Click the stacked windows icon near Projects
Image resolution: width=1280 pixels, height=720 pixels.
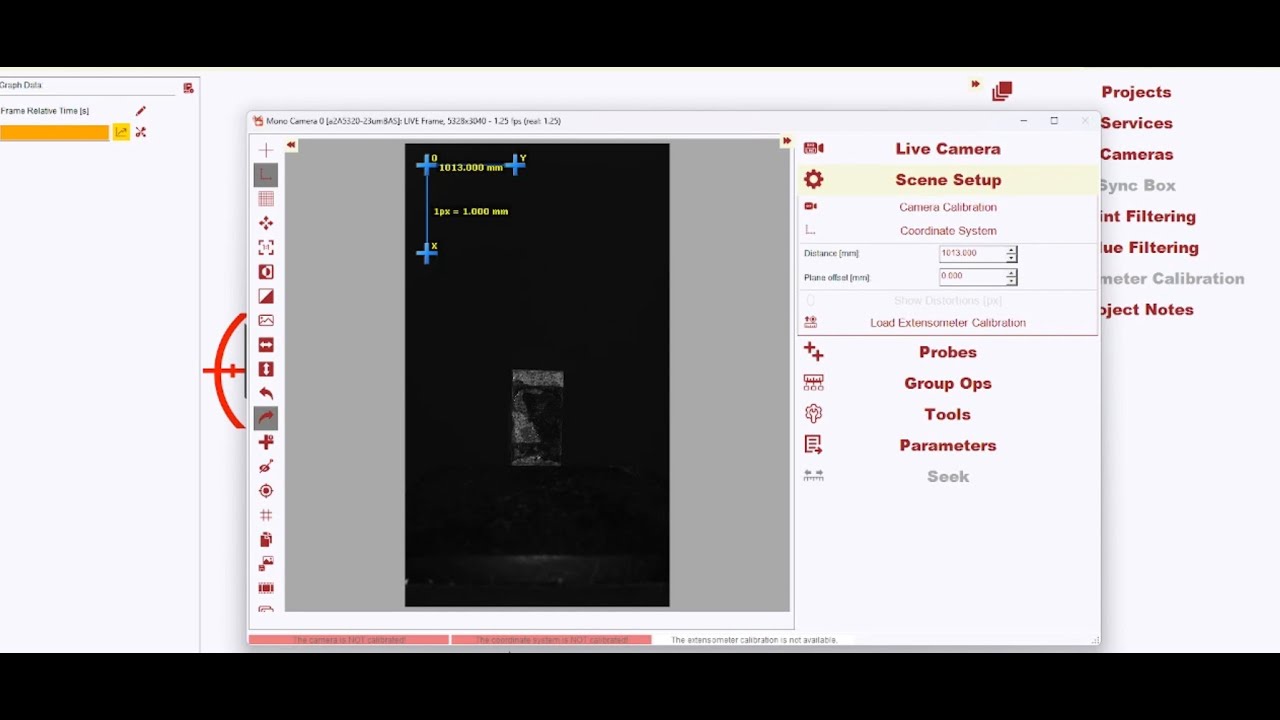coord(1002,91)
